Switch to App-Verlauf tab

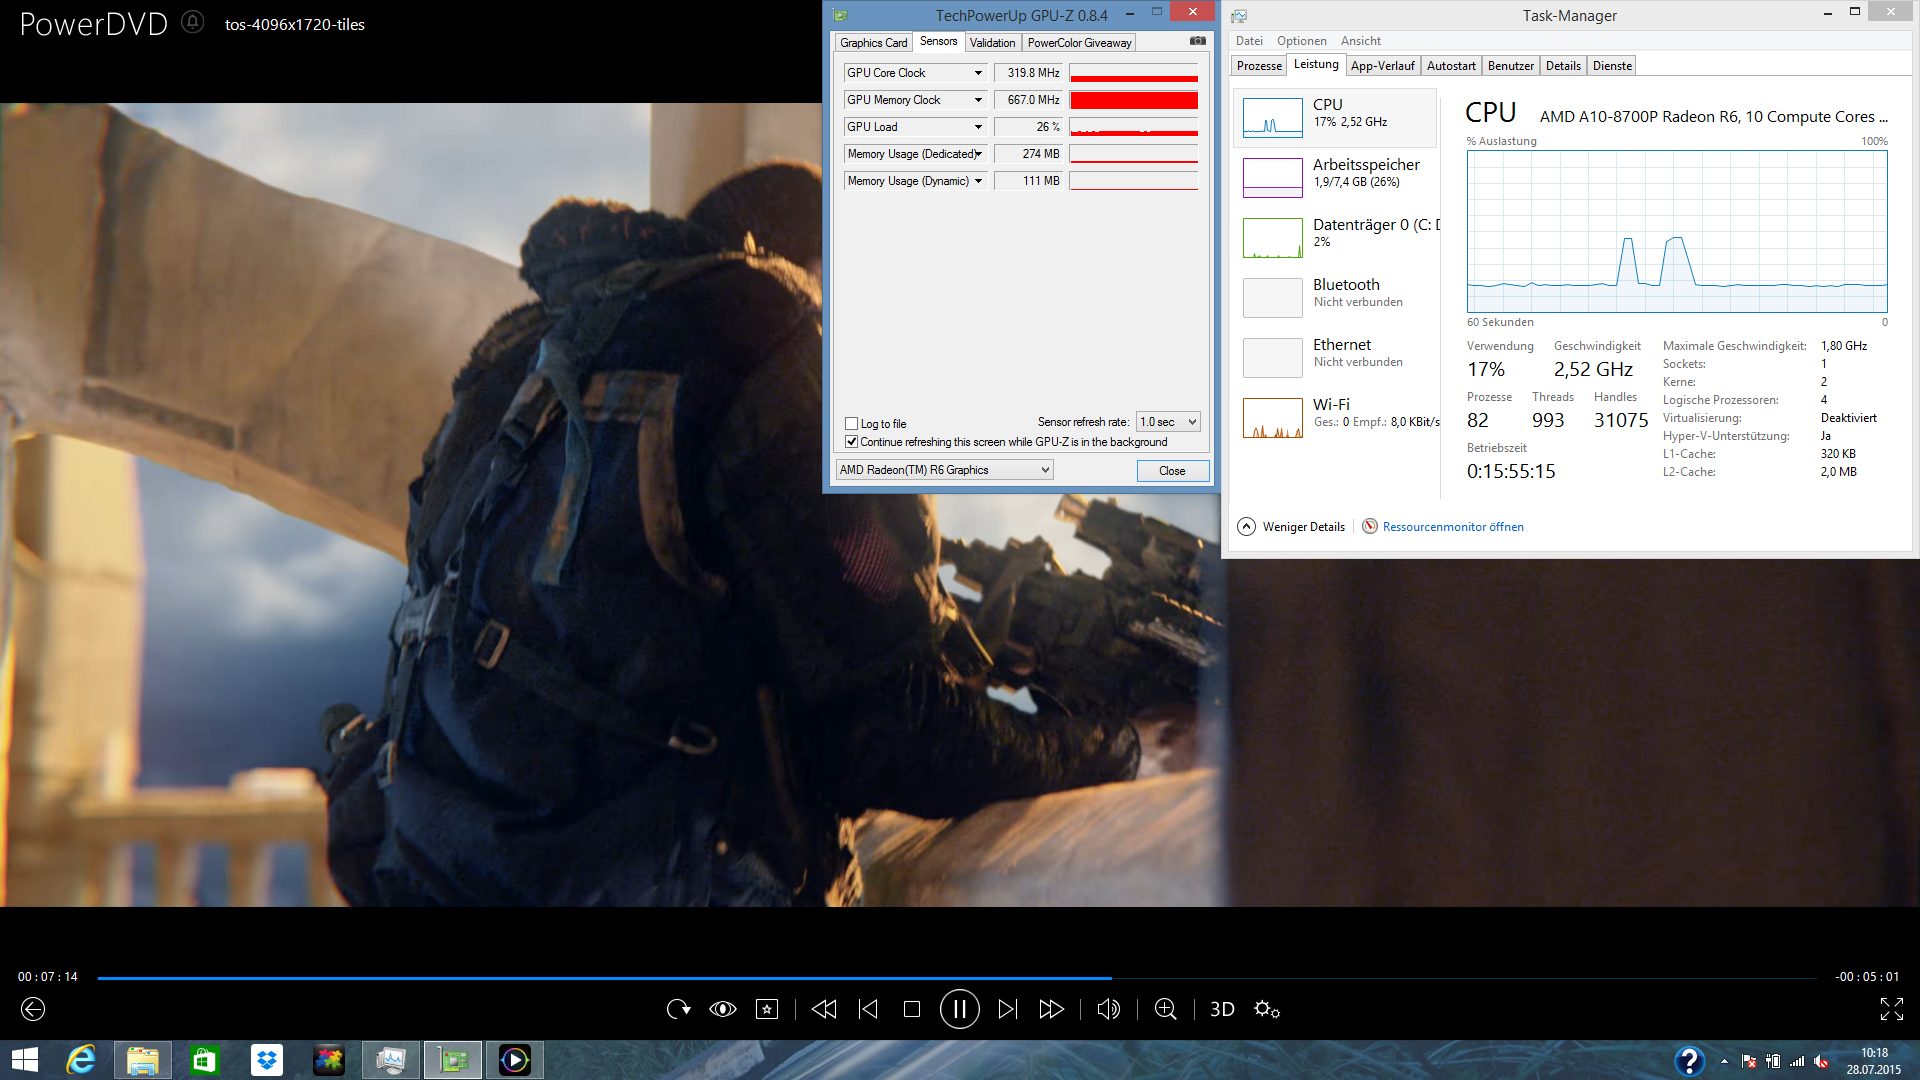click(1382, 66)
